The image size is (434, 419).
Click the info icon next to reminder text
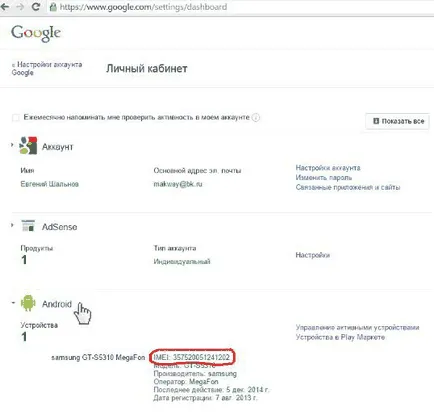(256, 118)
